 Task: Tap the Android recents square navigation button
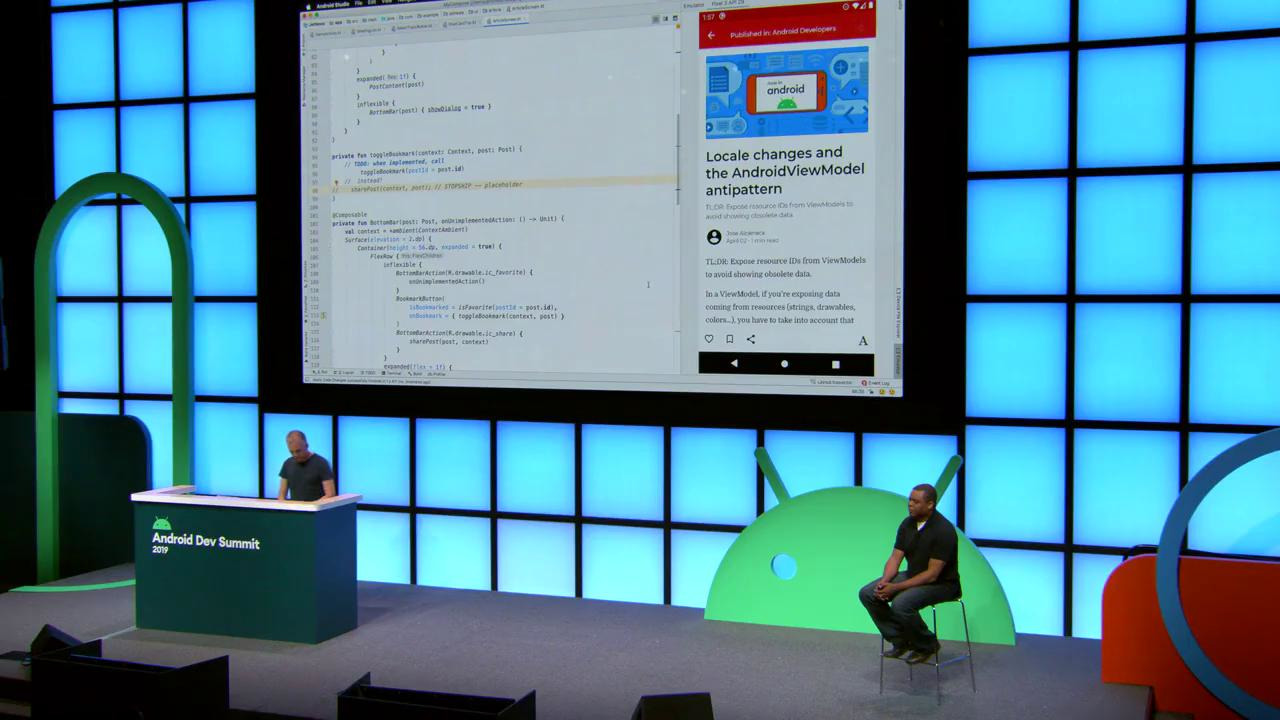(x=836, y=365)
